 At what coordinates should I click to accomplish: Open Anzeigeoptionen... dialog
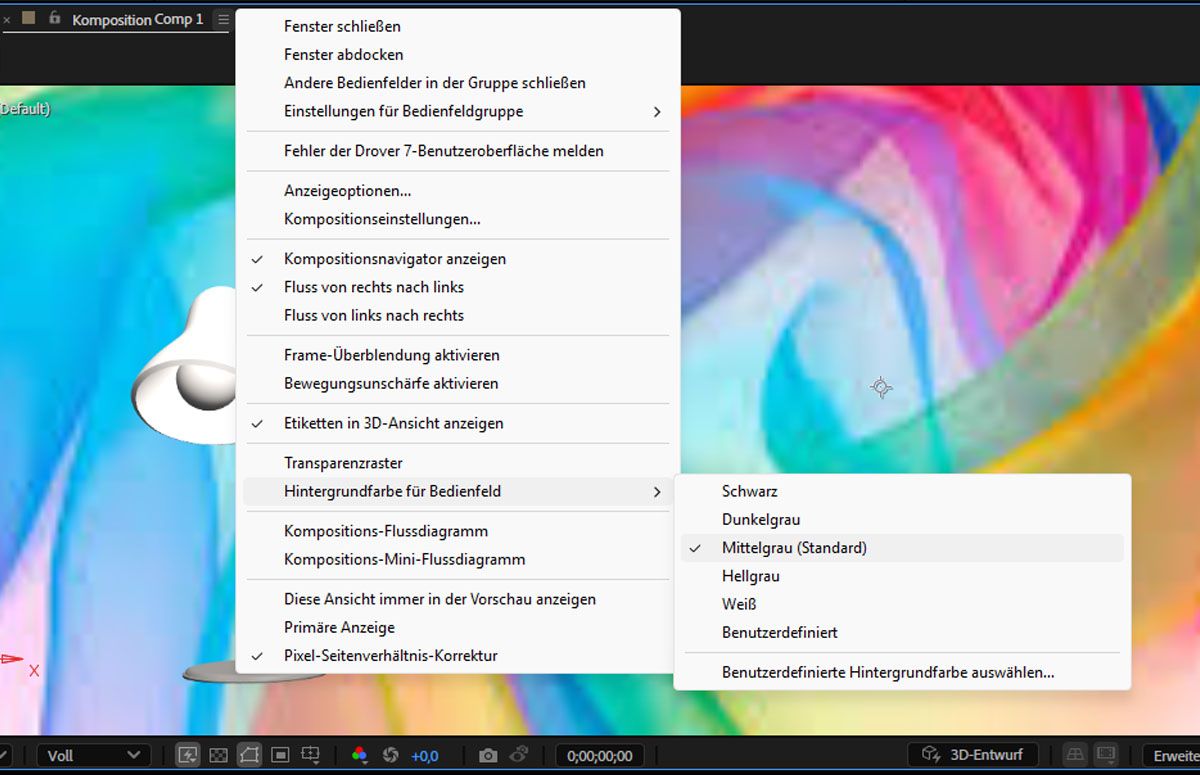[x=457, y=190]
